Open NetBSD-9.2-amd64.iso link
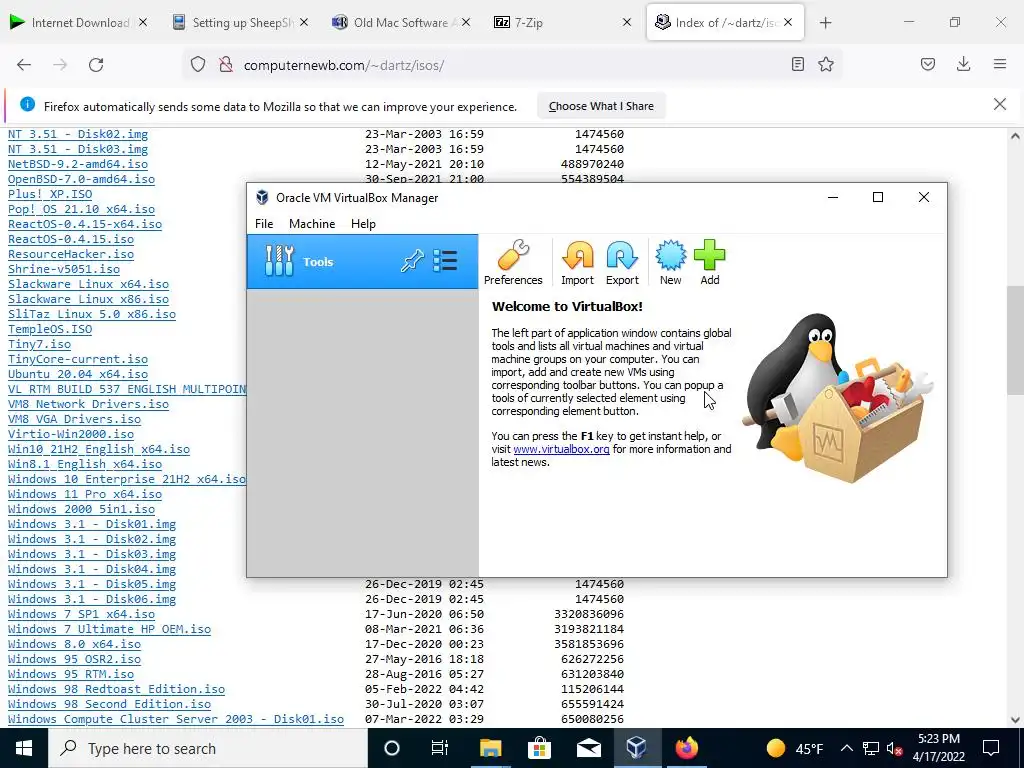 (78, 164)
